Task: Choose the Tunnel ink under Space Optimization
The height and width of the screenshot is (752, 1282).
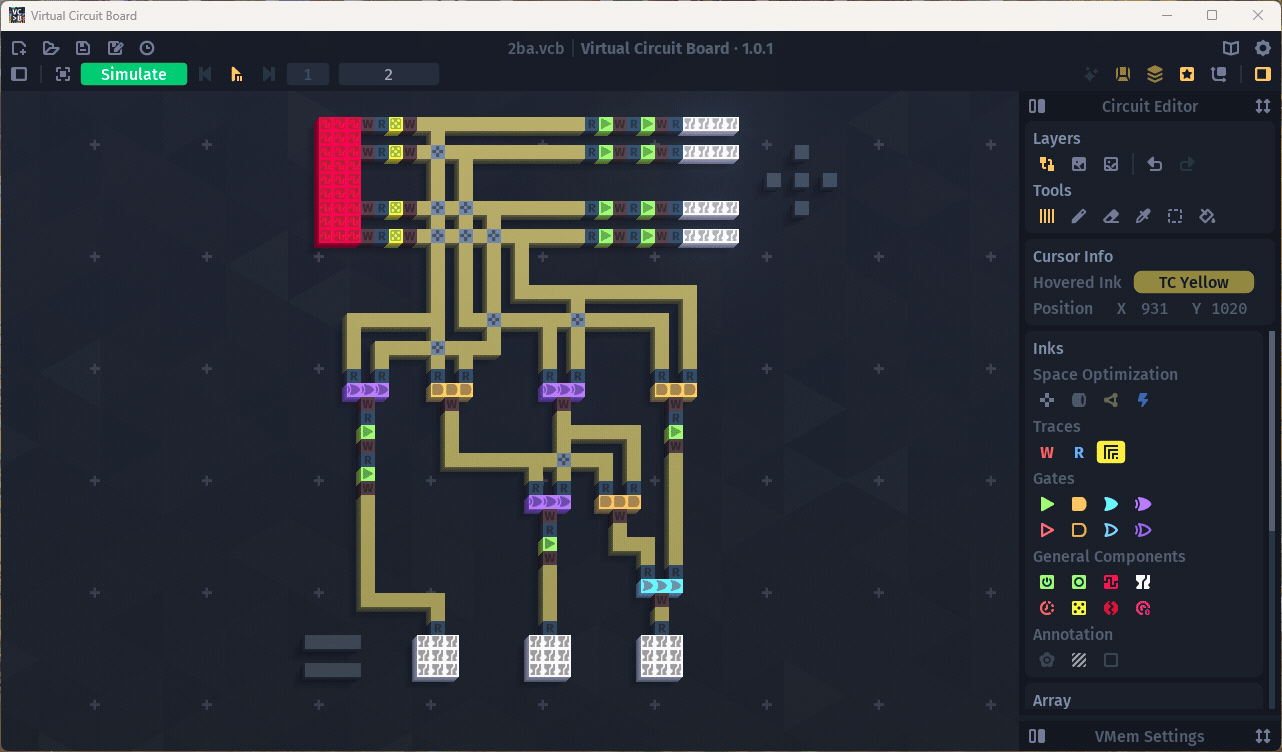Action: pyautogui.click(x=1079, y=400)
